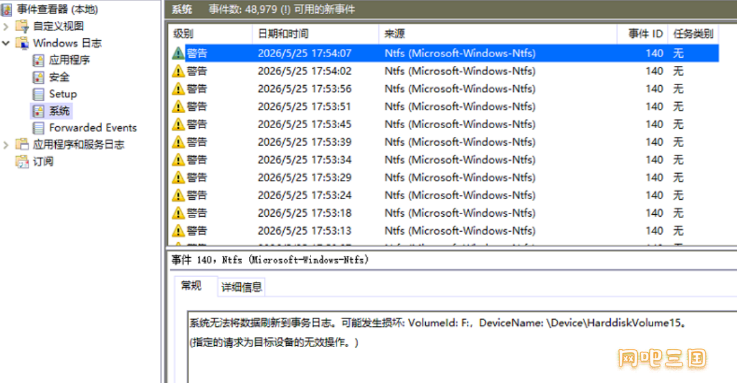This screenshot has height=383, width=737.
Task: Click 无 task category in 17:53:29 row
Action: [x=678, y=178]
